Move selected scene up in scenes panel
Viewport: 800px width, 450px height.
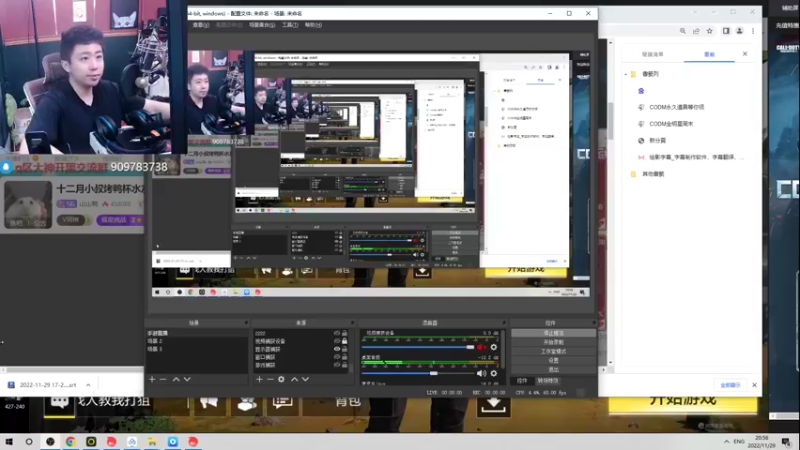(x=176, y=379)
